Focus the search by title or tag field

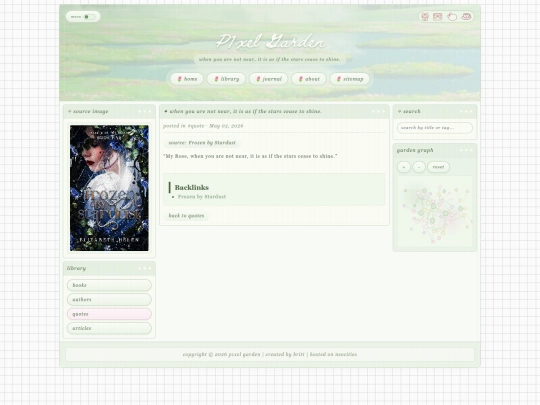[435, 128]
